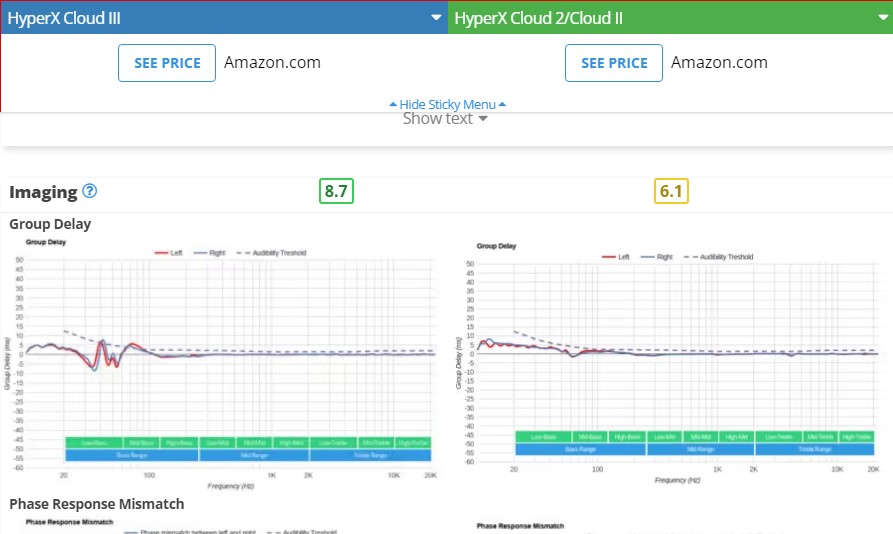The height and width of the screenshot is (534, 893).
Task: Toggle Right series in Cloud III legend
Action: 209,253
